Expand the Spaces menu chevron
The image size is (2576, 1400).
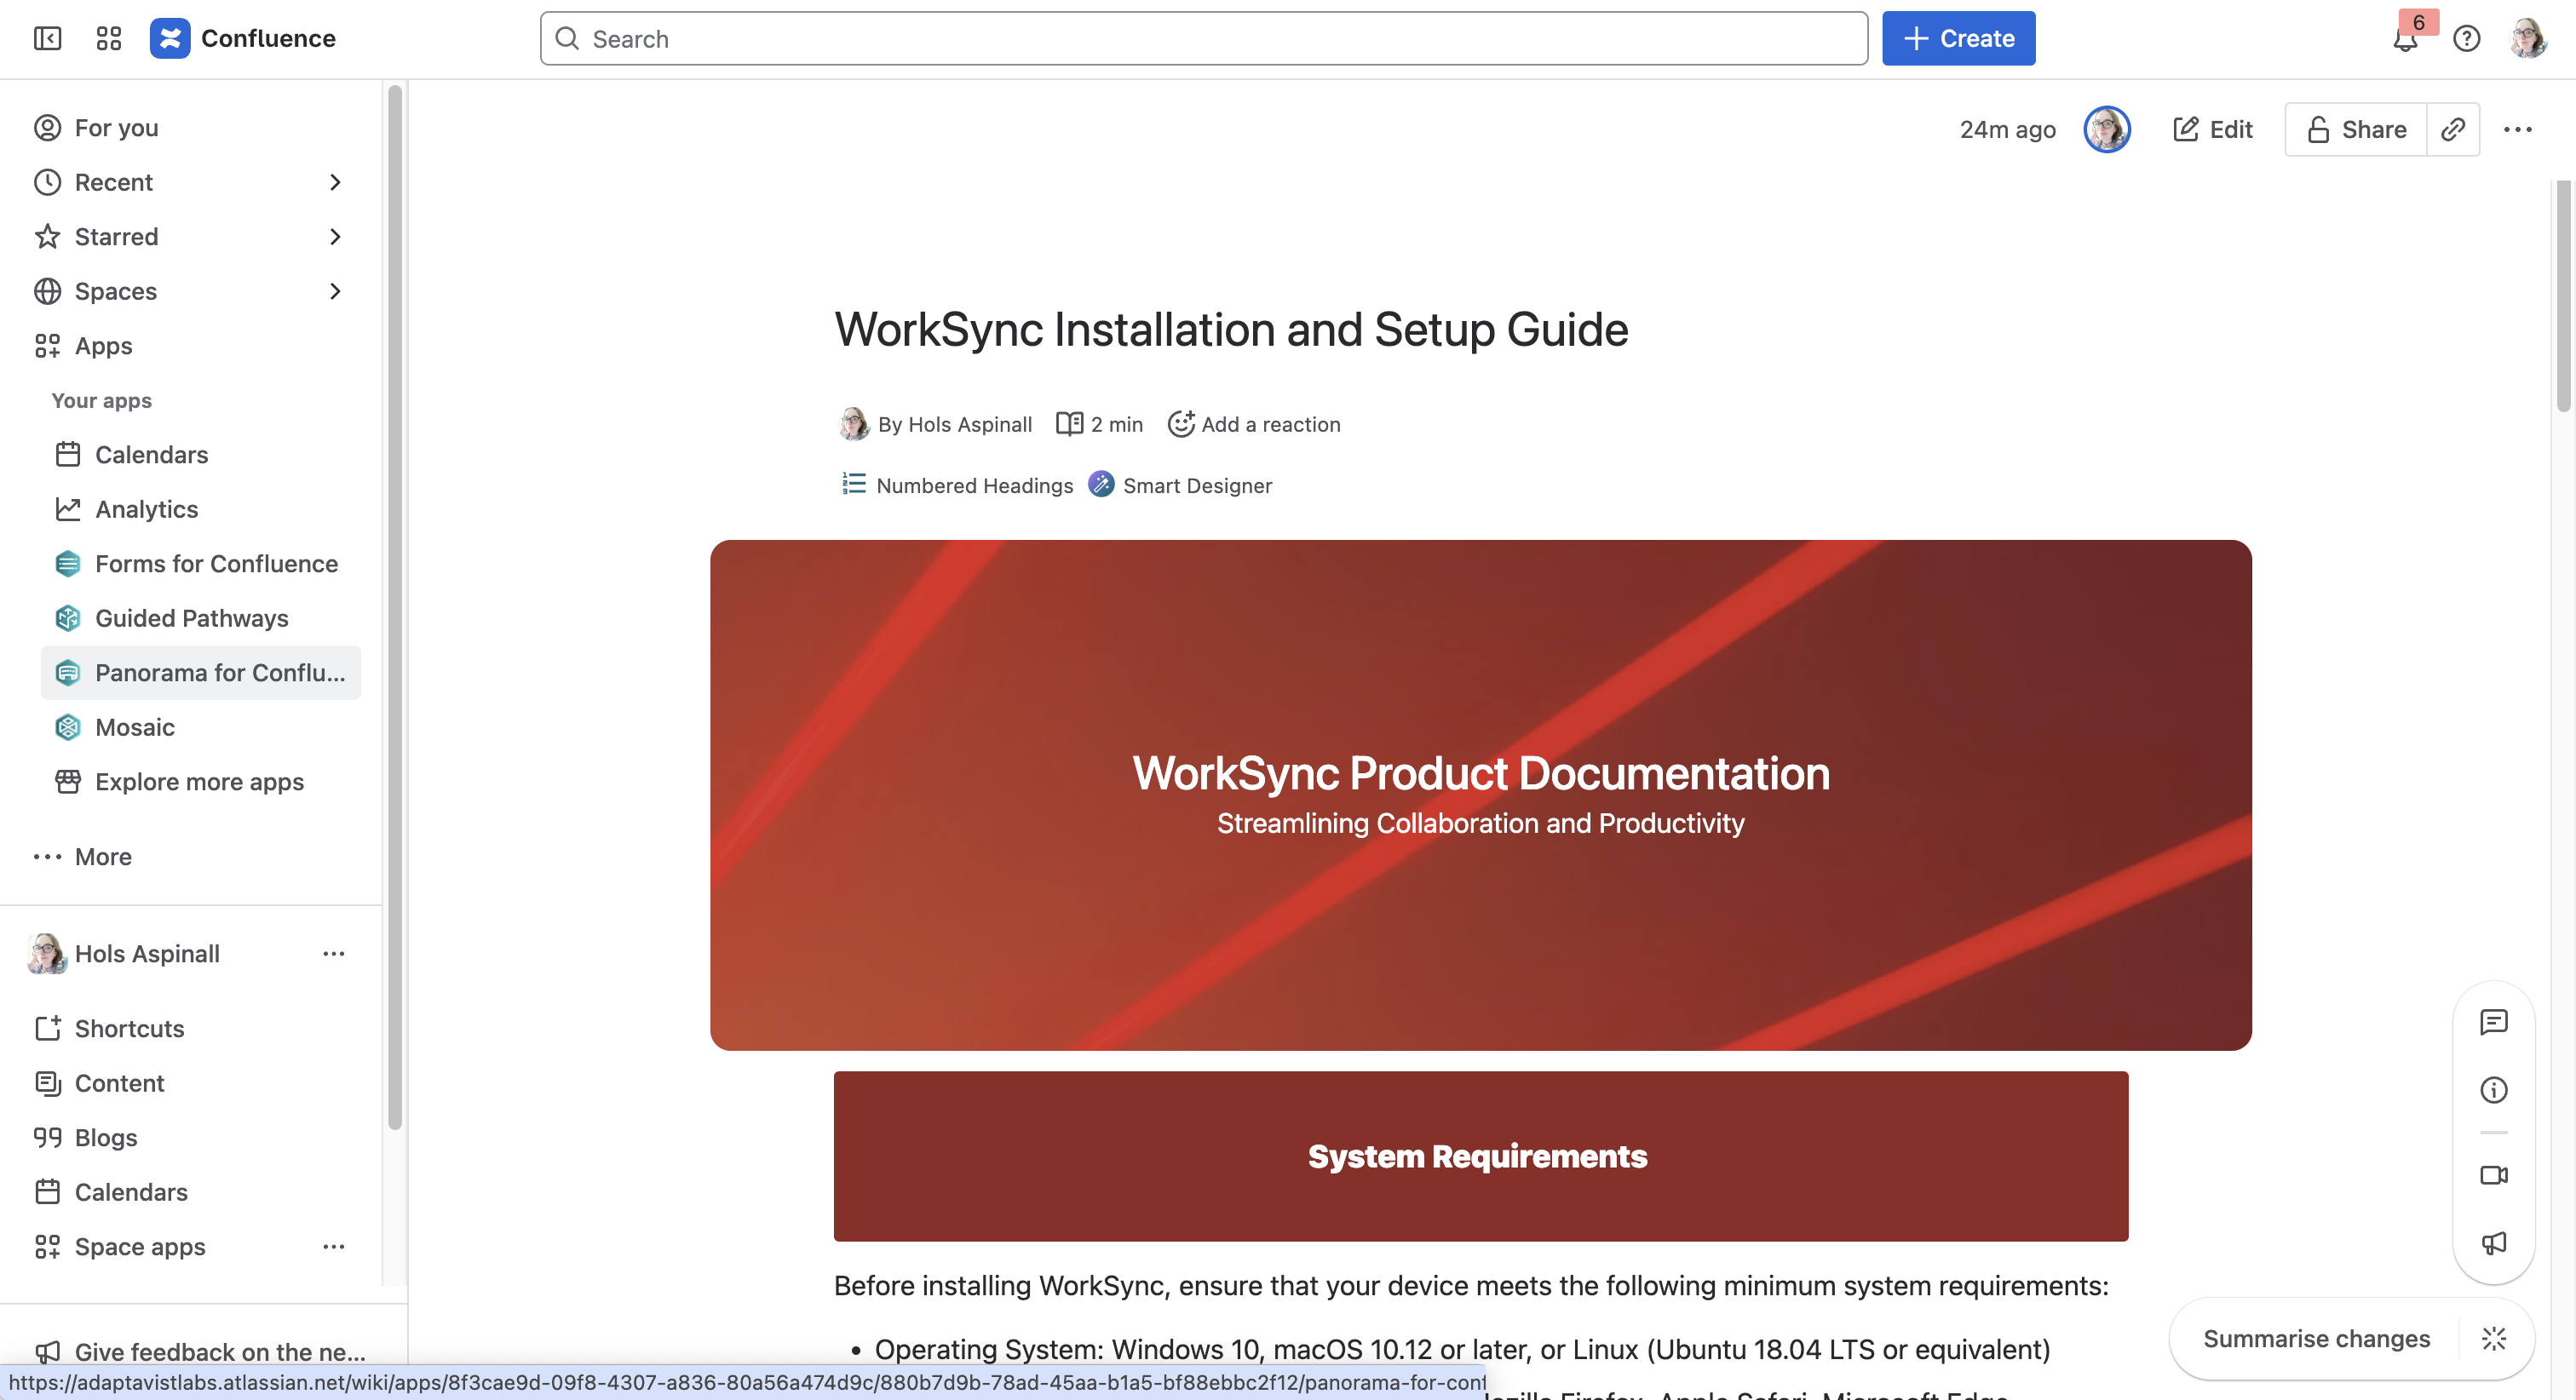click(x=335, y=291)
